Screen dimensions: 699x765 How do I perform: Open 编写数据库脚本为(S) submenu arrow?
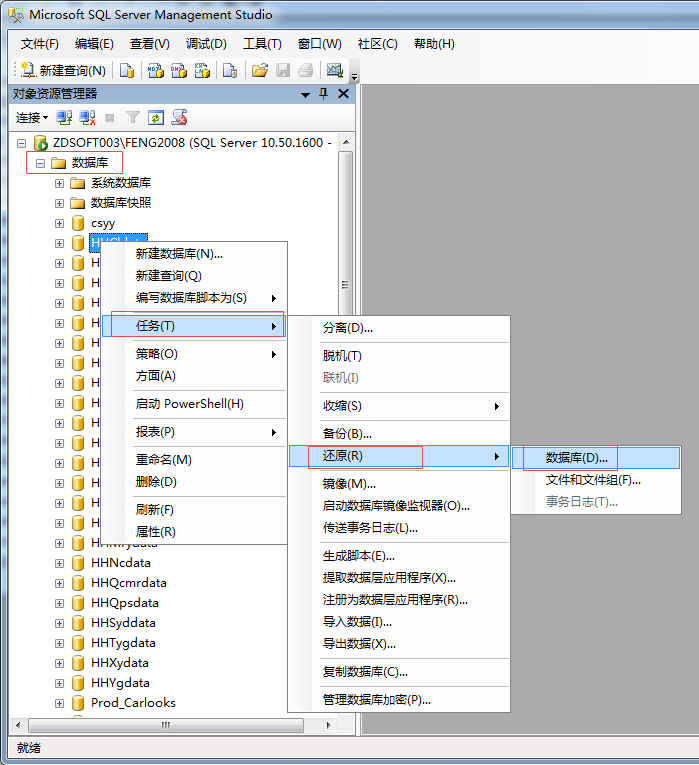[x=274, y=299]
